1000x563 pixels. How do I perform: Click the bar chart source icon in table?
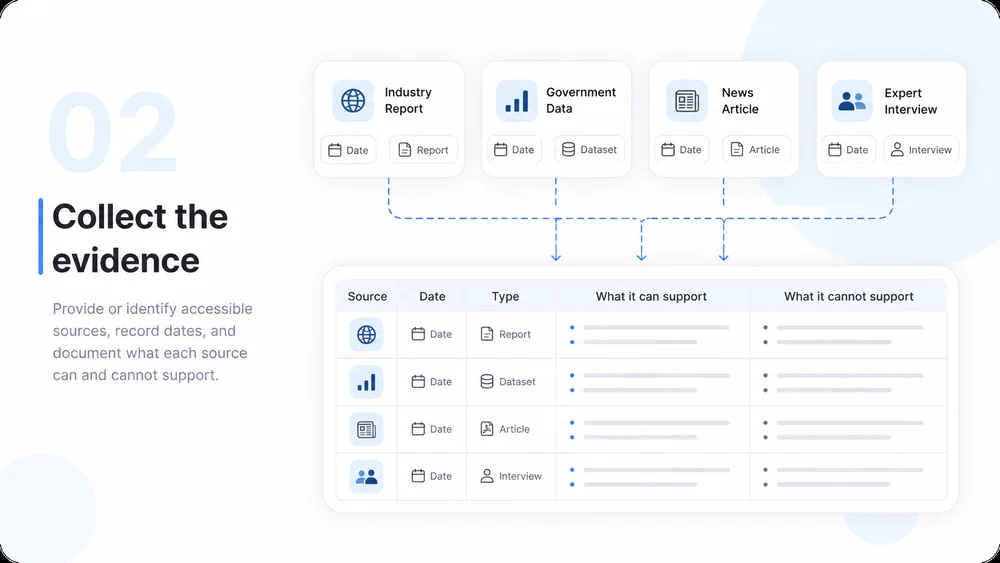tap(367, 382)
